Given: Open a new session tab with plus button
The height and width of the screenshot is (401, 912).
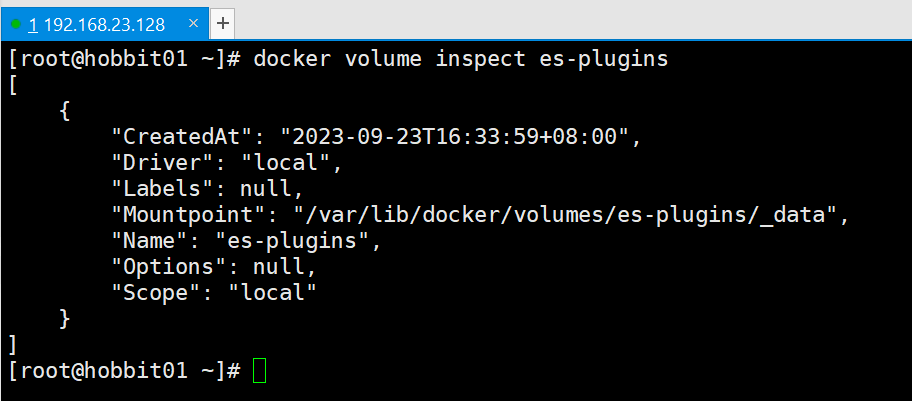Looking at the screenshot, I should click(223, 22).
